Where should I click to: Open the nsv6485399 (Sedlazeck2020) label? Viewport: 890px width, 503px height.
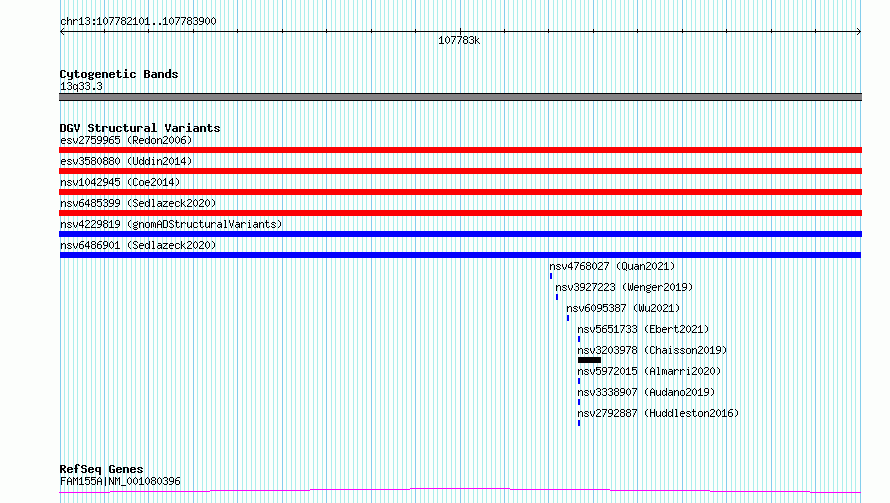138,203
